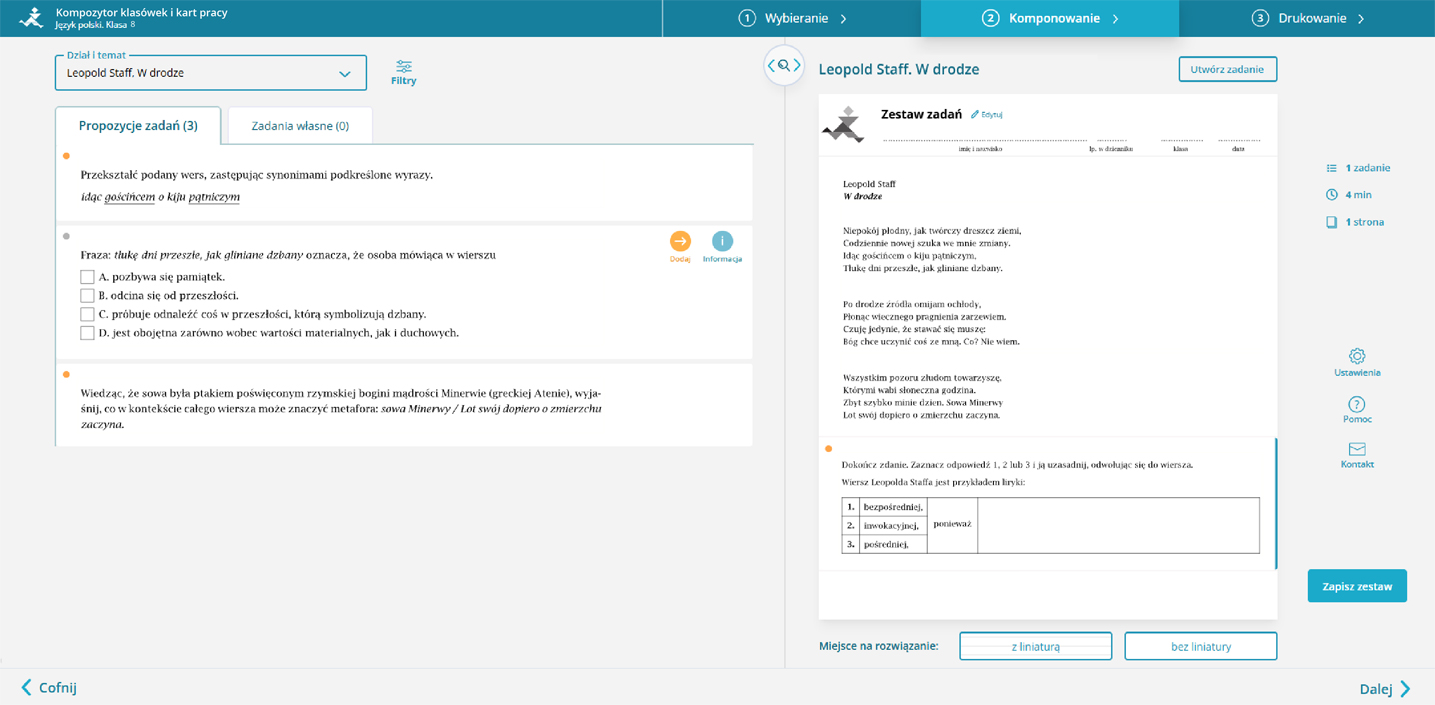Show Informacja about the selected task
Viewport: 1435px width, 705px height.
click(x=722, y=246)
